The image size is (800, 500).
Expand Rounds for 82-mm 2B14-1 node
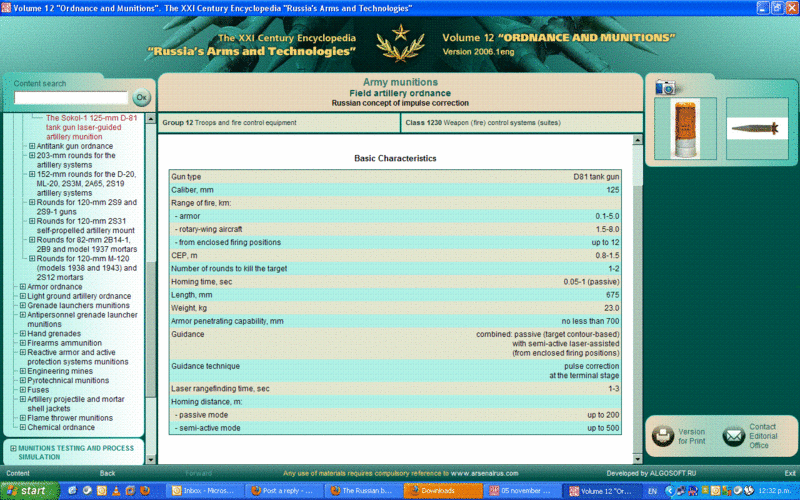pyautogui.click(x=32, y=240)
